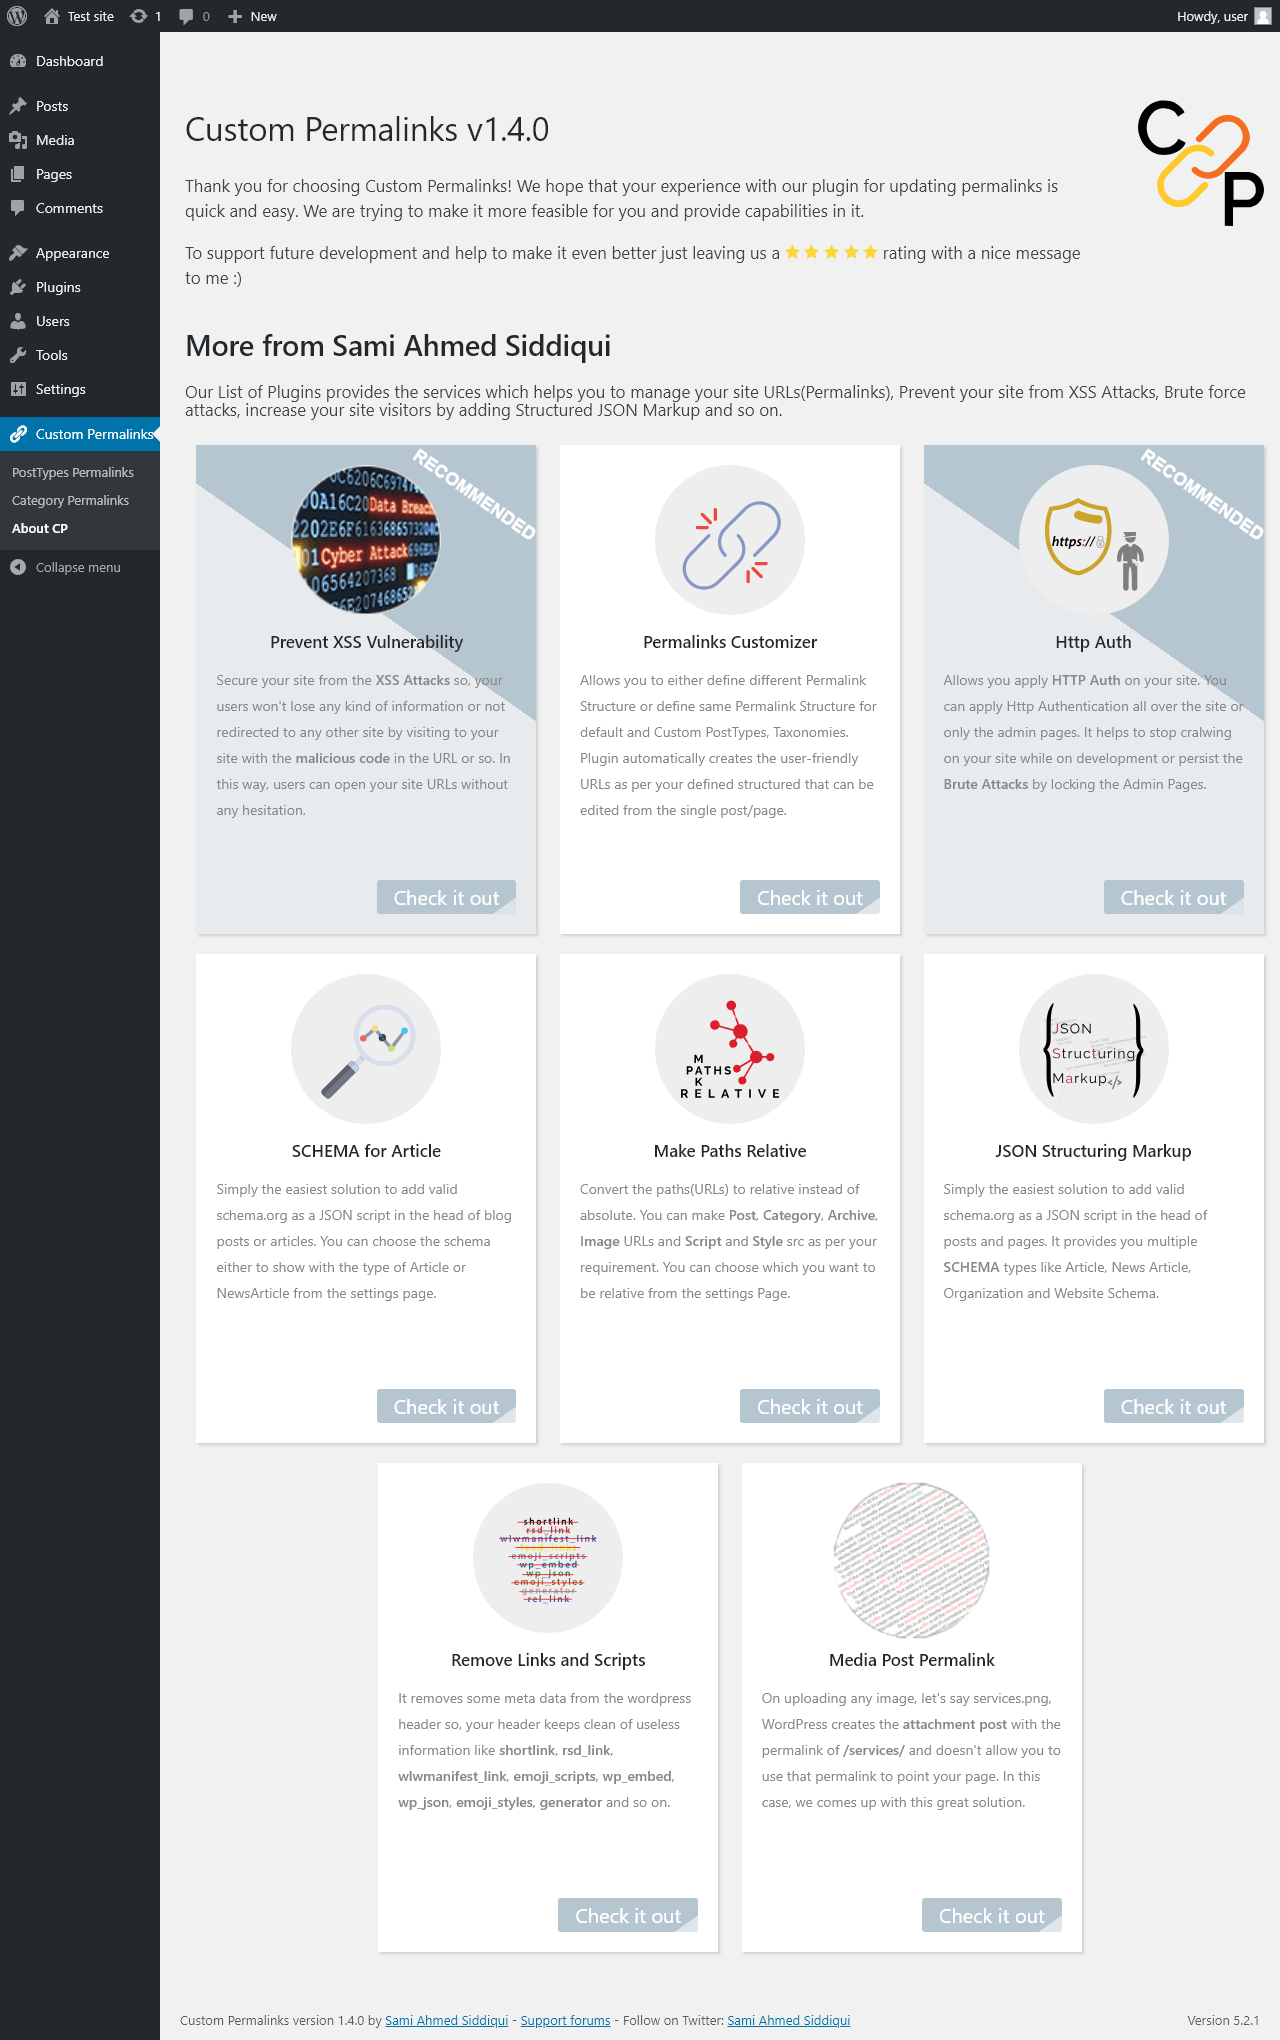
Task: Click the 'More from Sami Ahmed Siddiqui' heading
Action: click(x=398, y=346)
